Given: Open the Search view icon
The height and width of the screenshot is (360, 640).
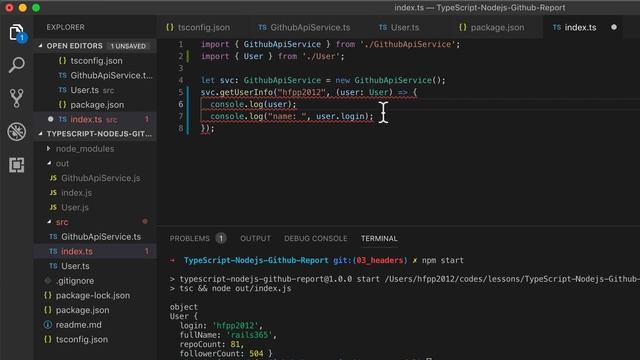Looking at the screenshot, I should pos(16,65).
